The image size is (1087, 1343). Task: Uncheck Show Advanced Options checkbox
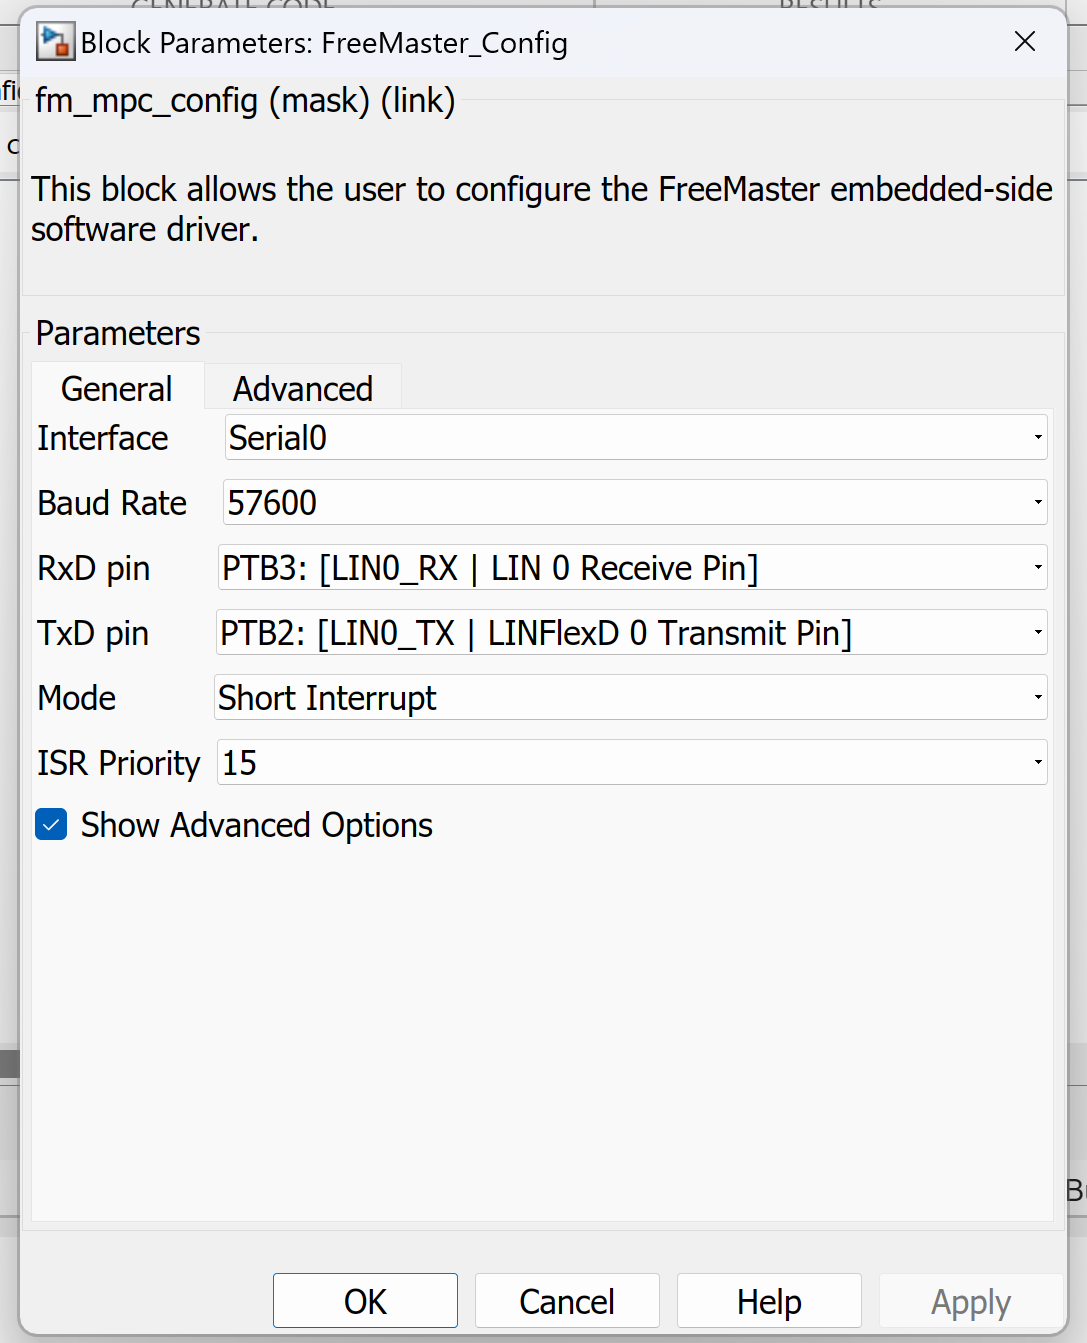51,825
